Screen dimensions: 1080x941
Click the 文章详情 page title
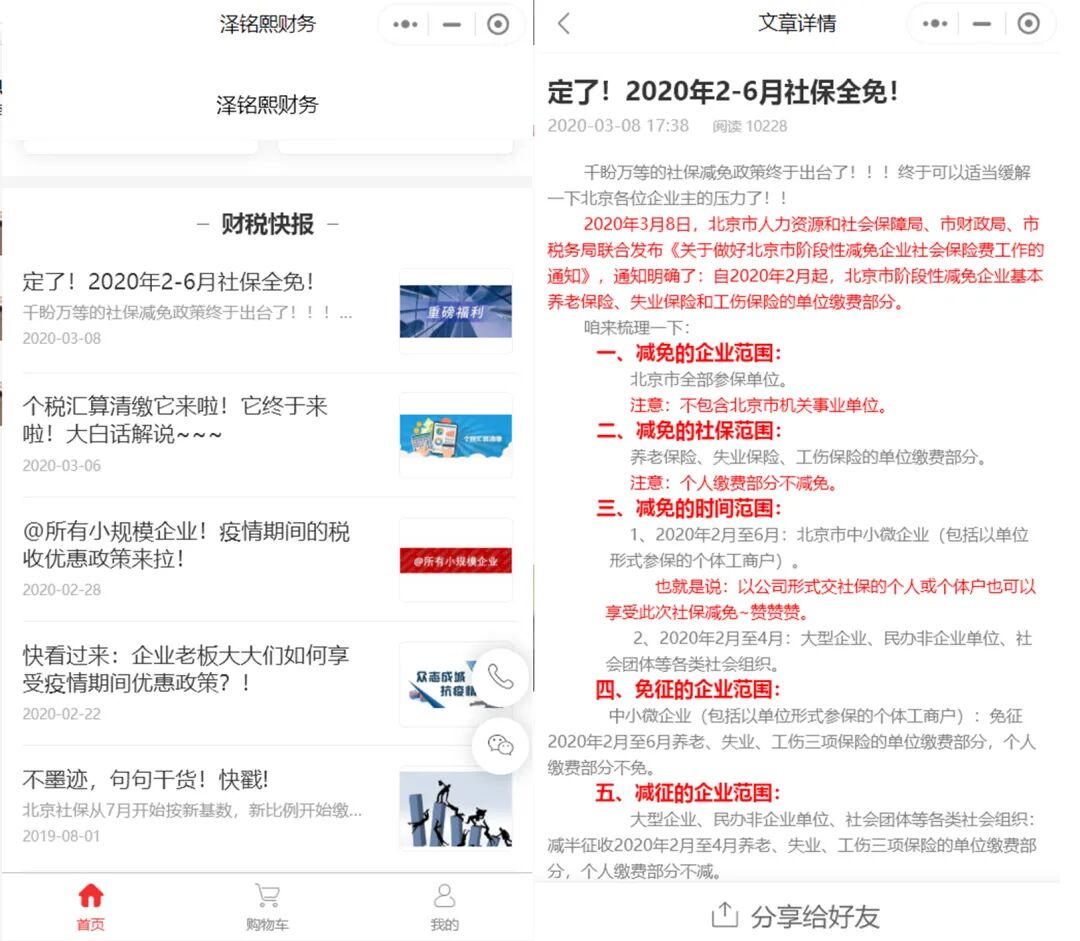[x=797, y=23]
